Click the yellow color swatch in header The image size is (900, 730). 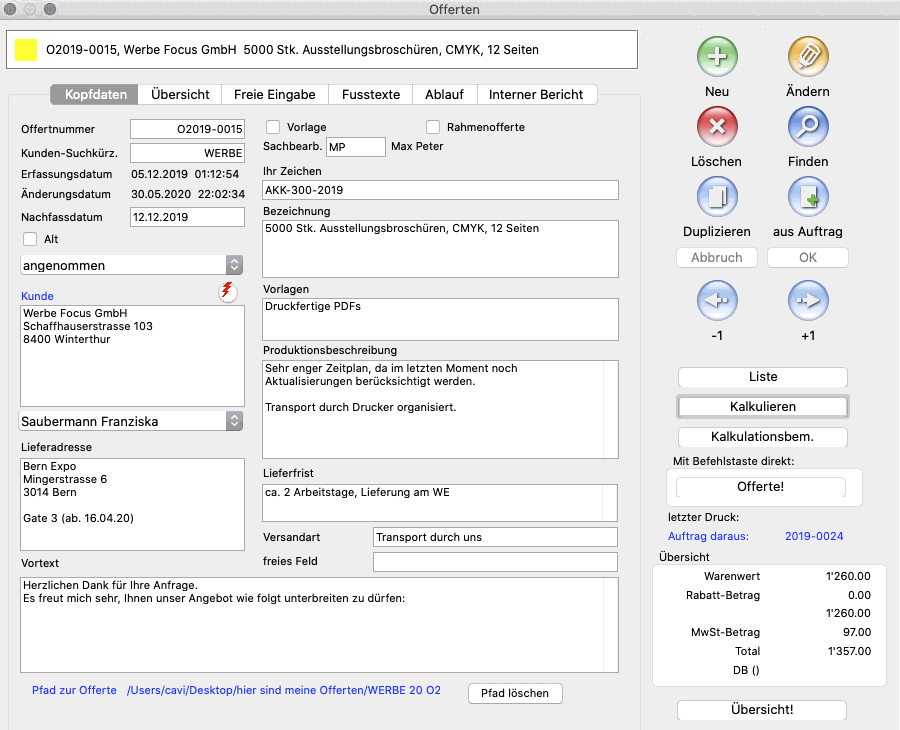click(x=26, y=50)
